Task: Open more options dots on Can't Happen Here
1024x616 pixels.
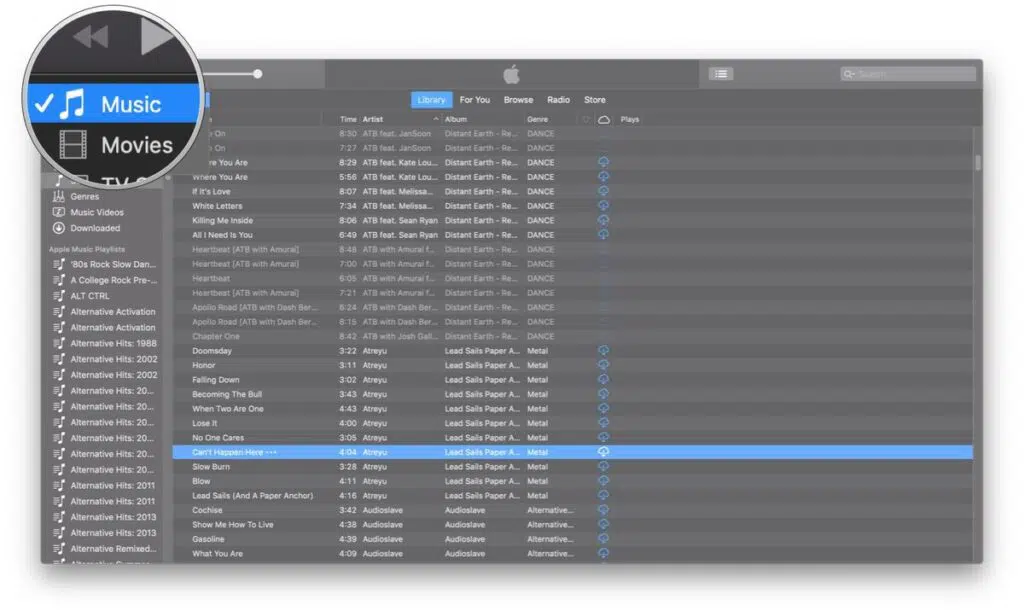Action: click(x=272, y=452)
